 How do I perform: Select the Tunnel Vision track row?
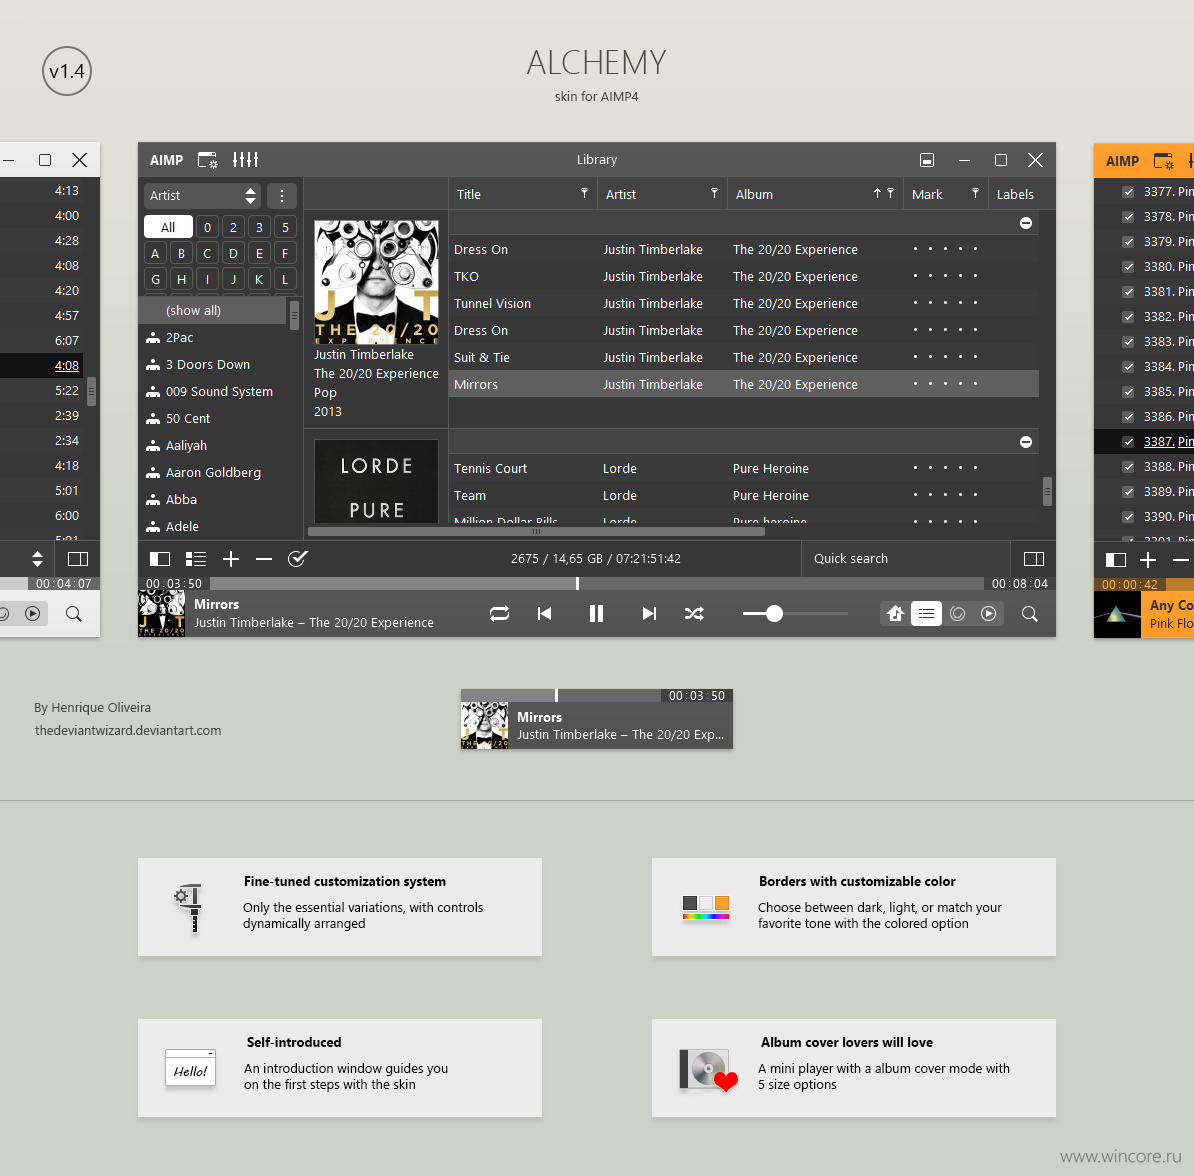tap(743, 304)
